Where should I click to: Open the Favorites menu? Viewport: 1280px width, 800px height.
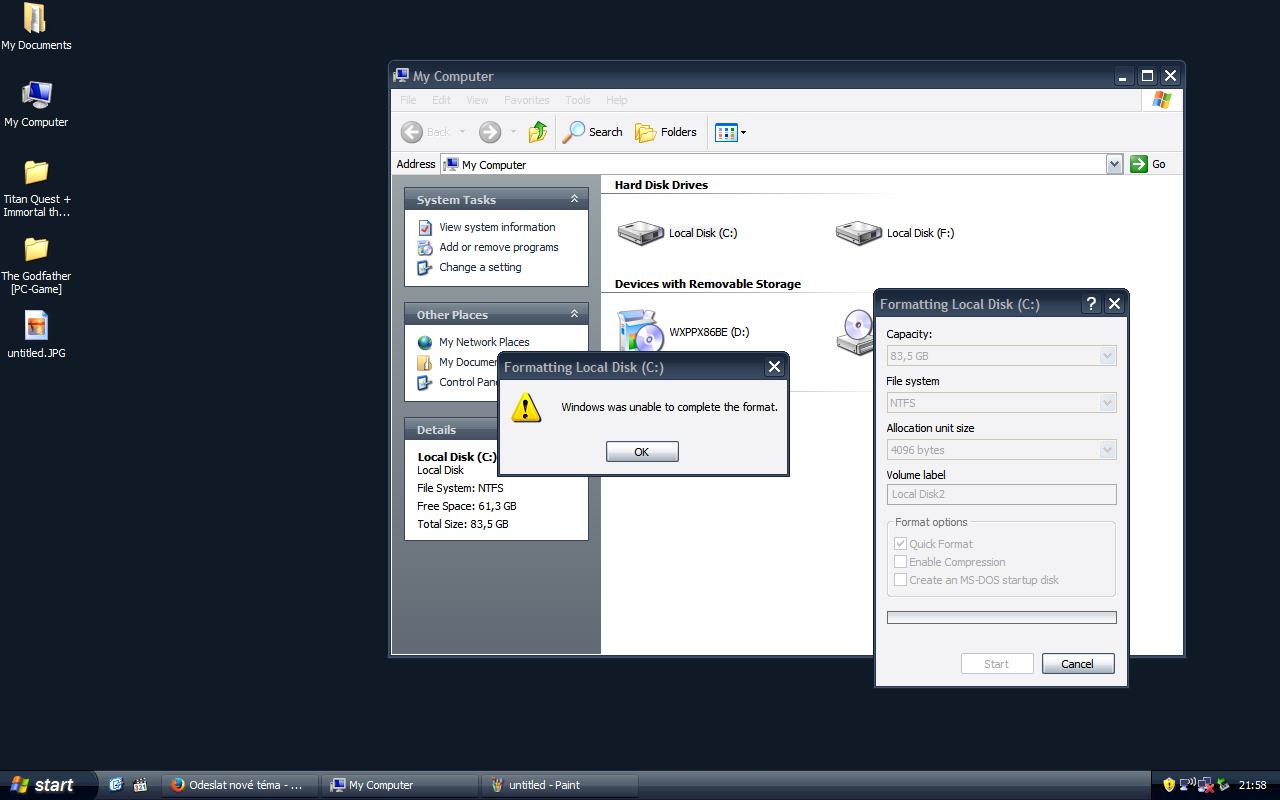[526, 100]
